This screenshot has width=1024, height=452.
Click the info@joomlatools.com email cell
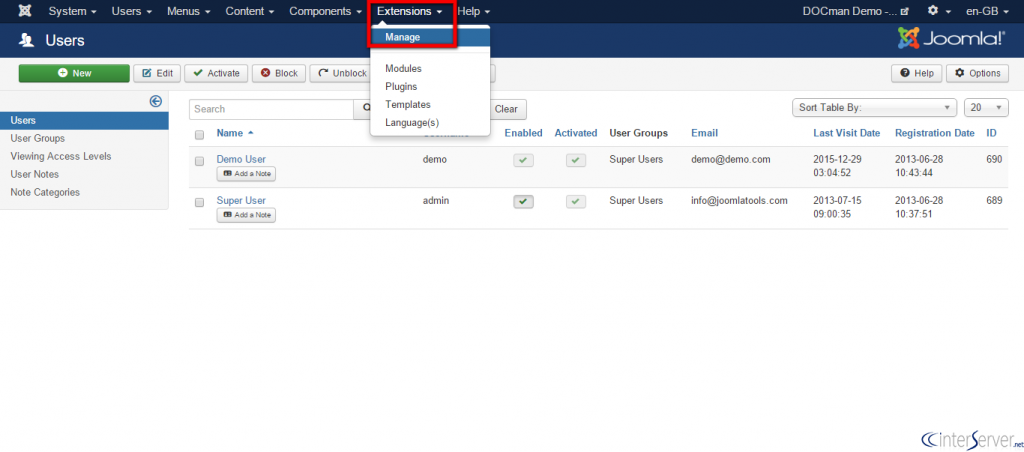(739, 201)
